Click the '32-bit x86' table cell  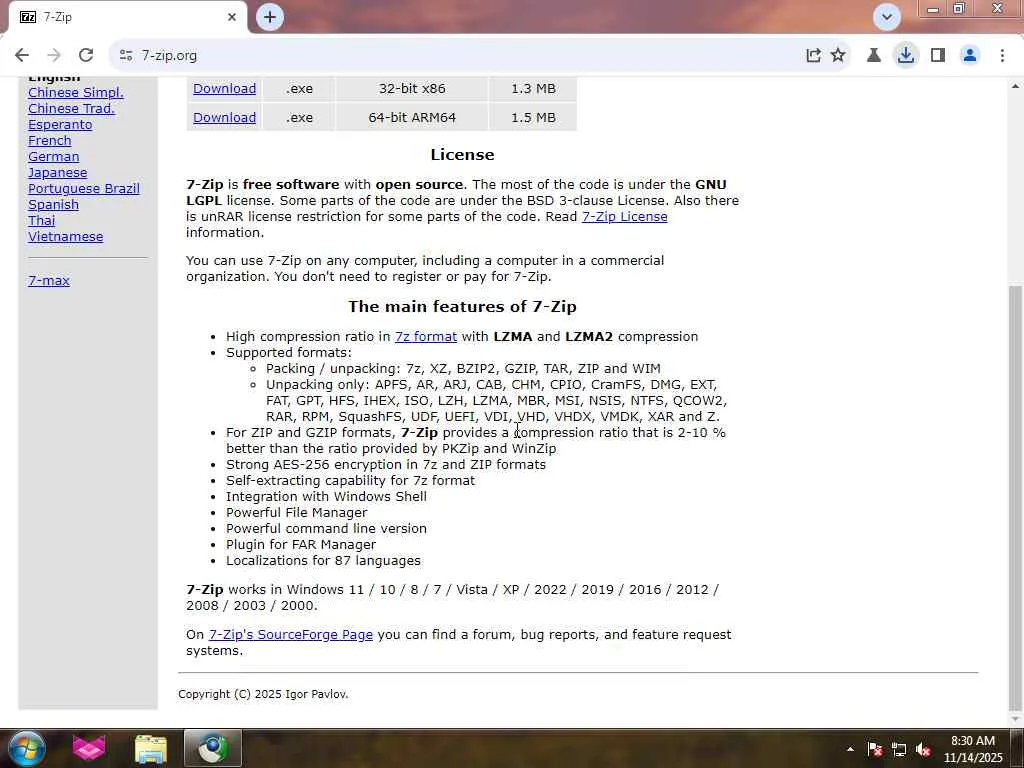(412, 88)
